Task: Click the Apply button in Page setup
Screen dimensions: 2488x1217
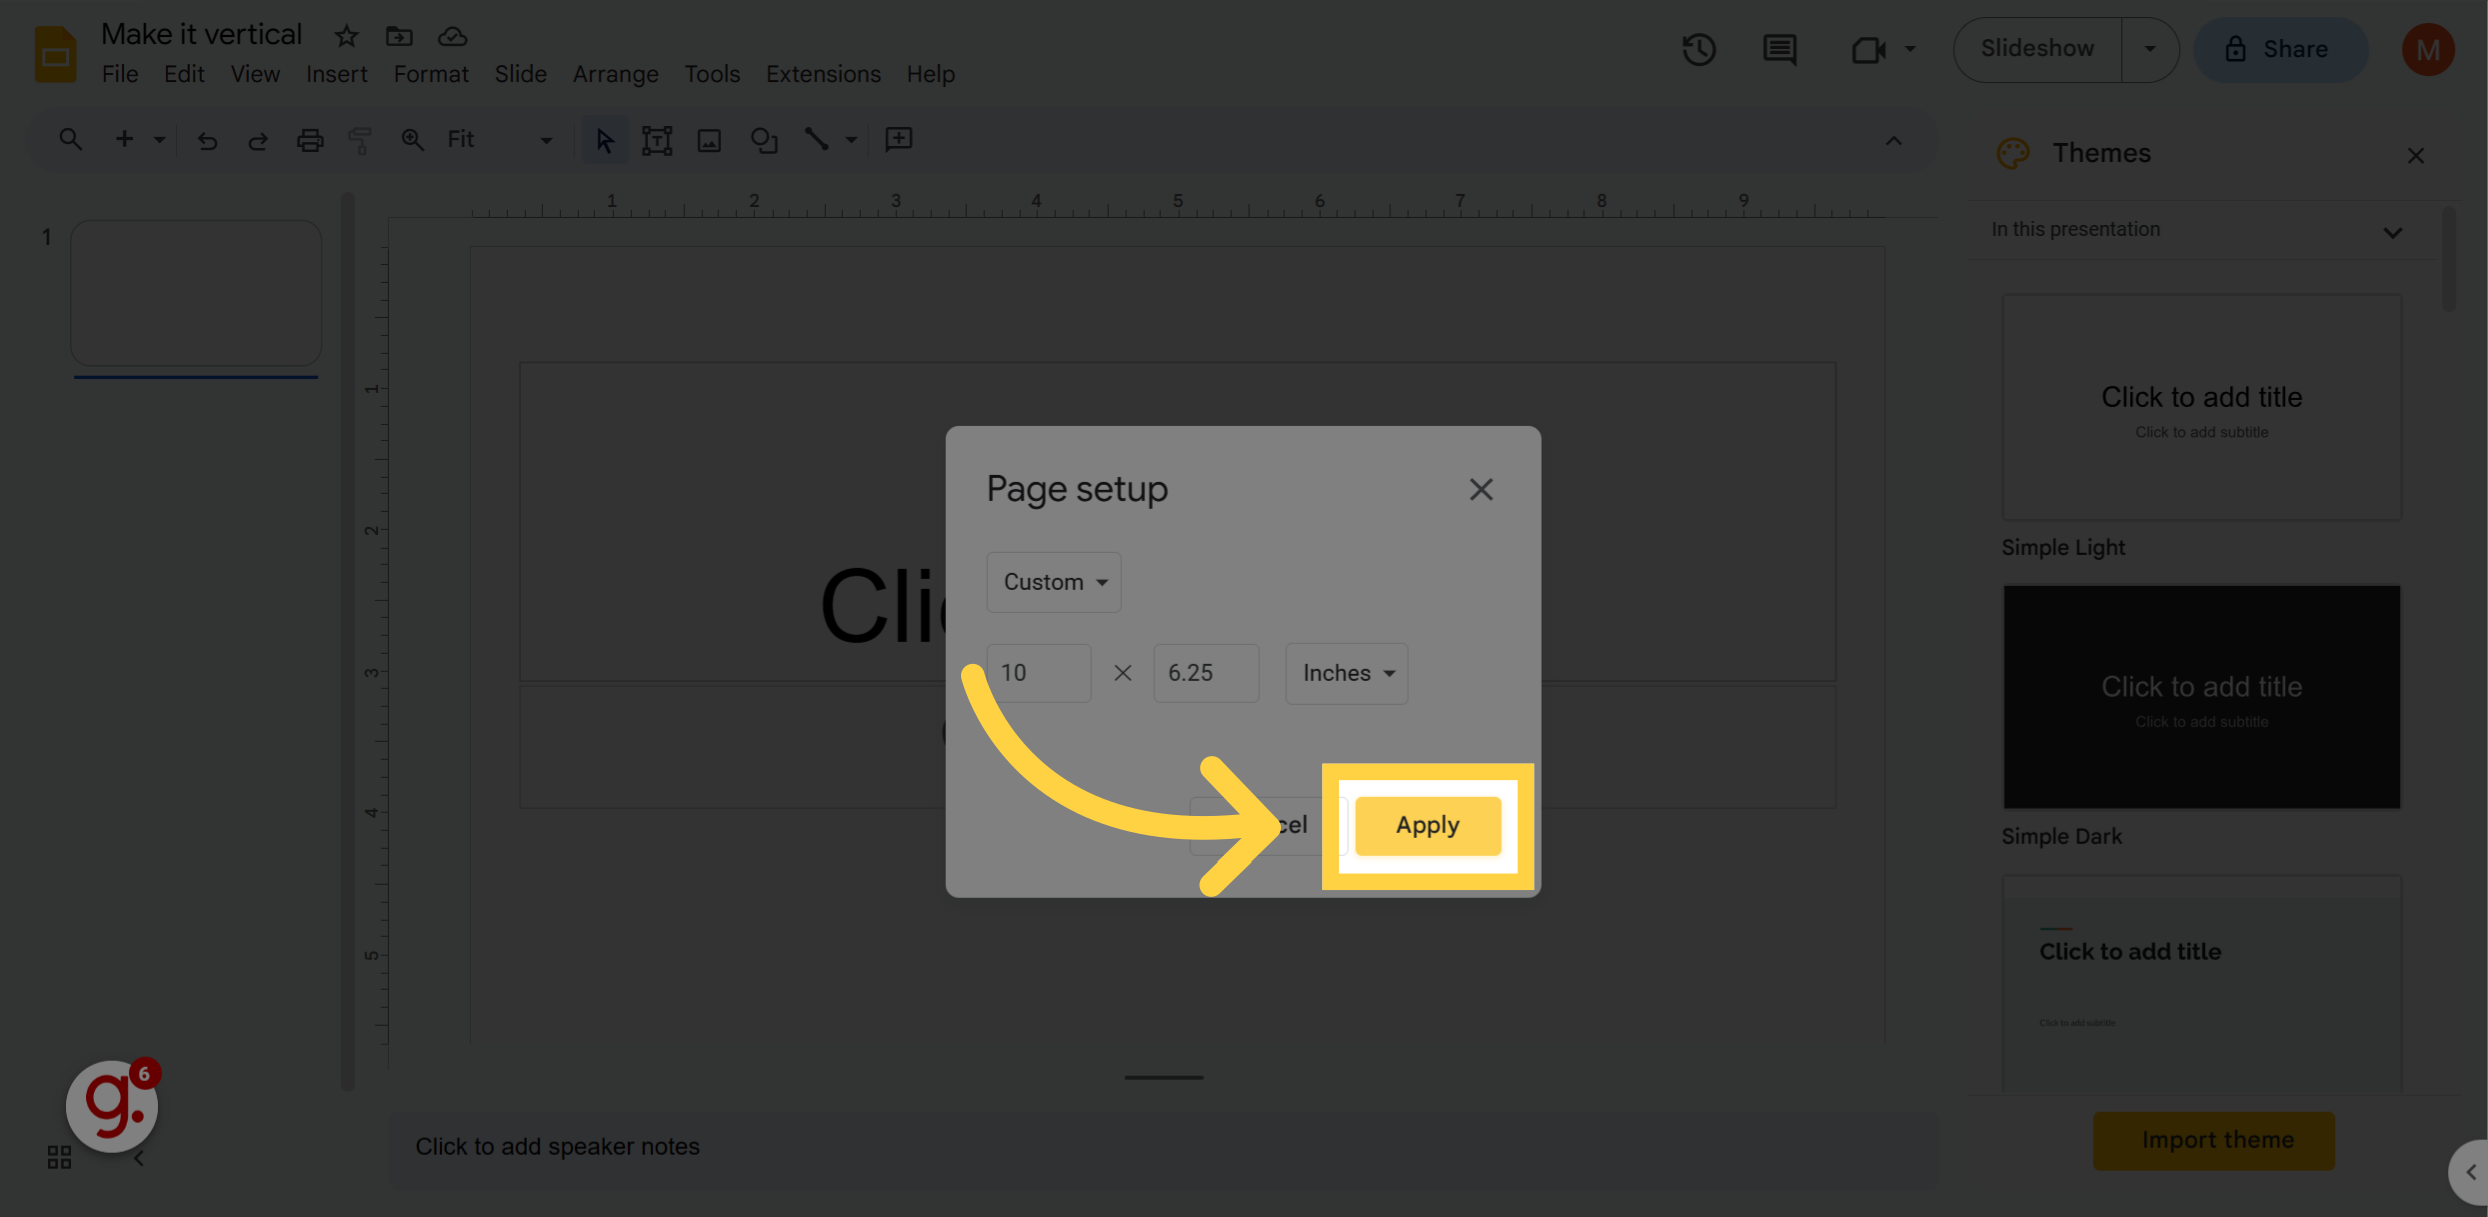Action: pos(1426,825)
